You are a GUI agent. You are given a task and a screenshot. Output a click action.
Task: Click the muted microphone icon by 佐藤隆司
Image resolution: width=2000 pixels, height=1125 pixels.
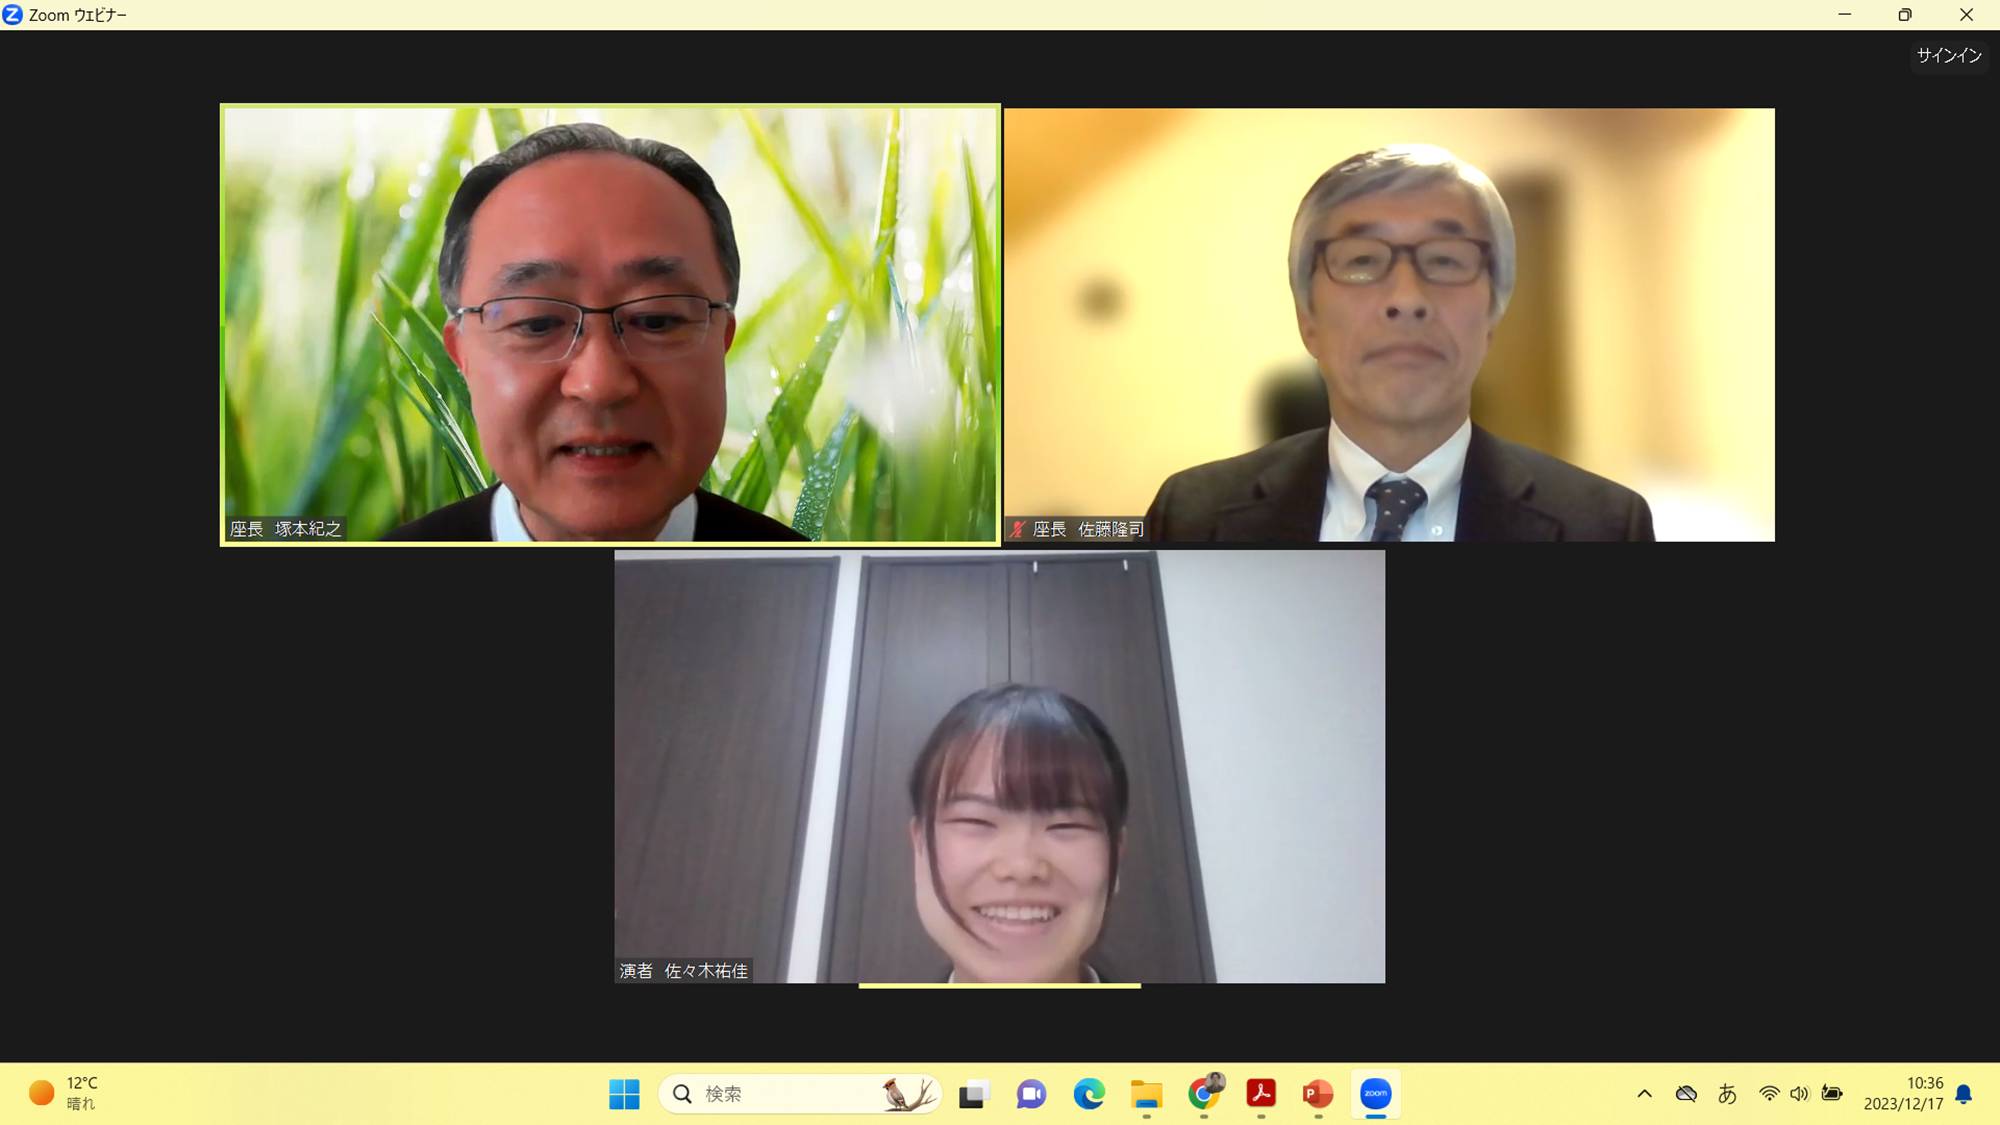pyautogui.click(x=1018, y=529)
